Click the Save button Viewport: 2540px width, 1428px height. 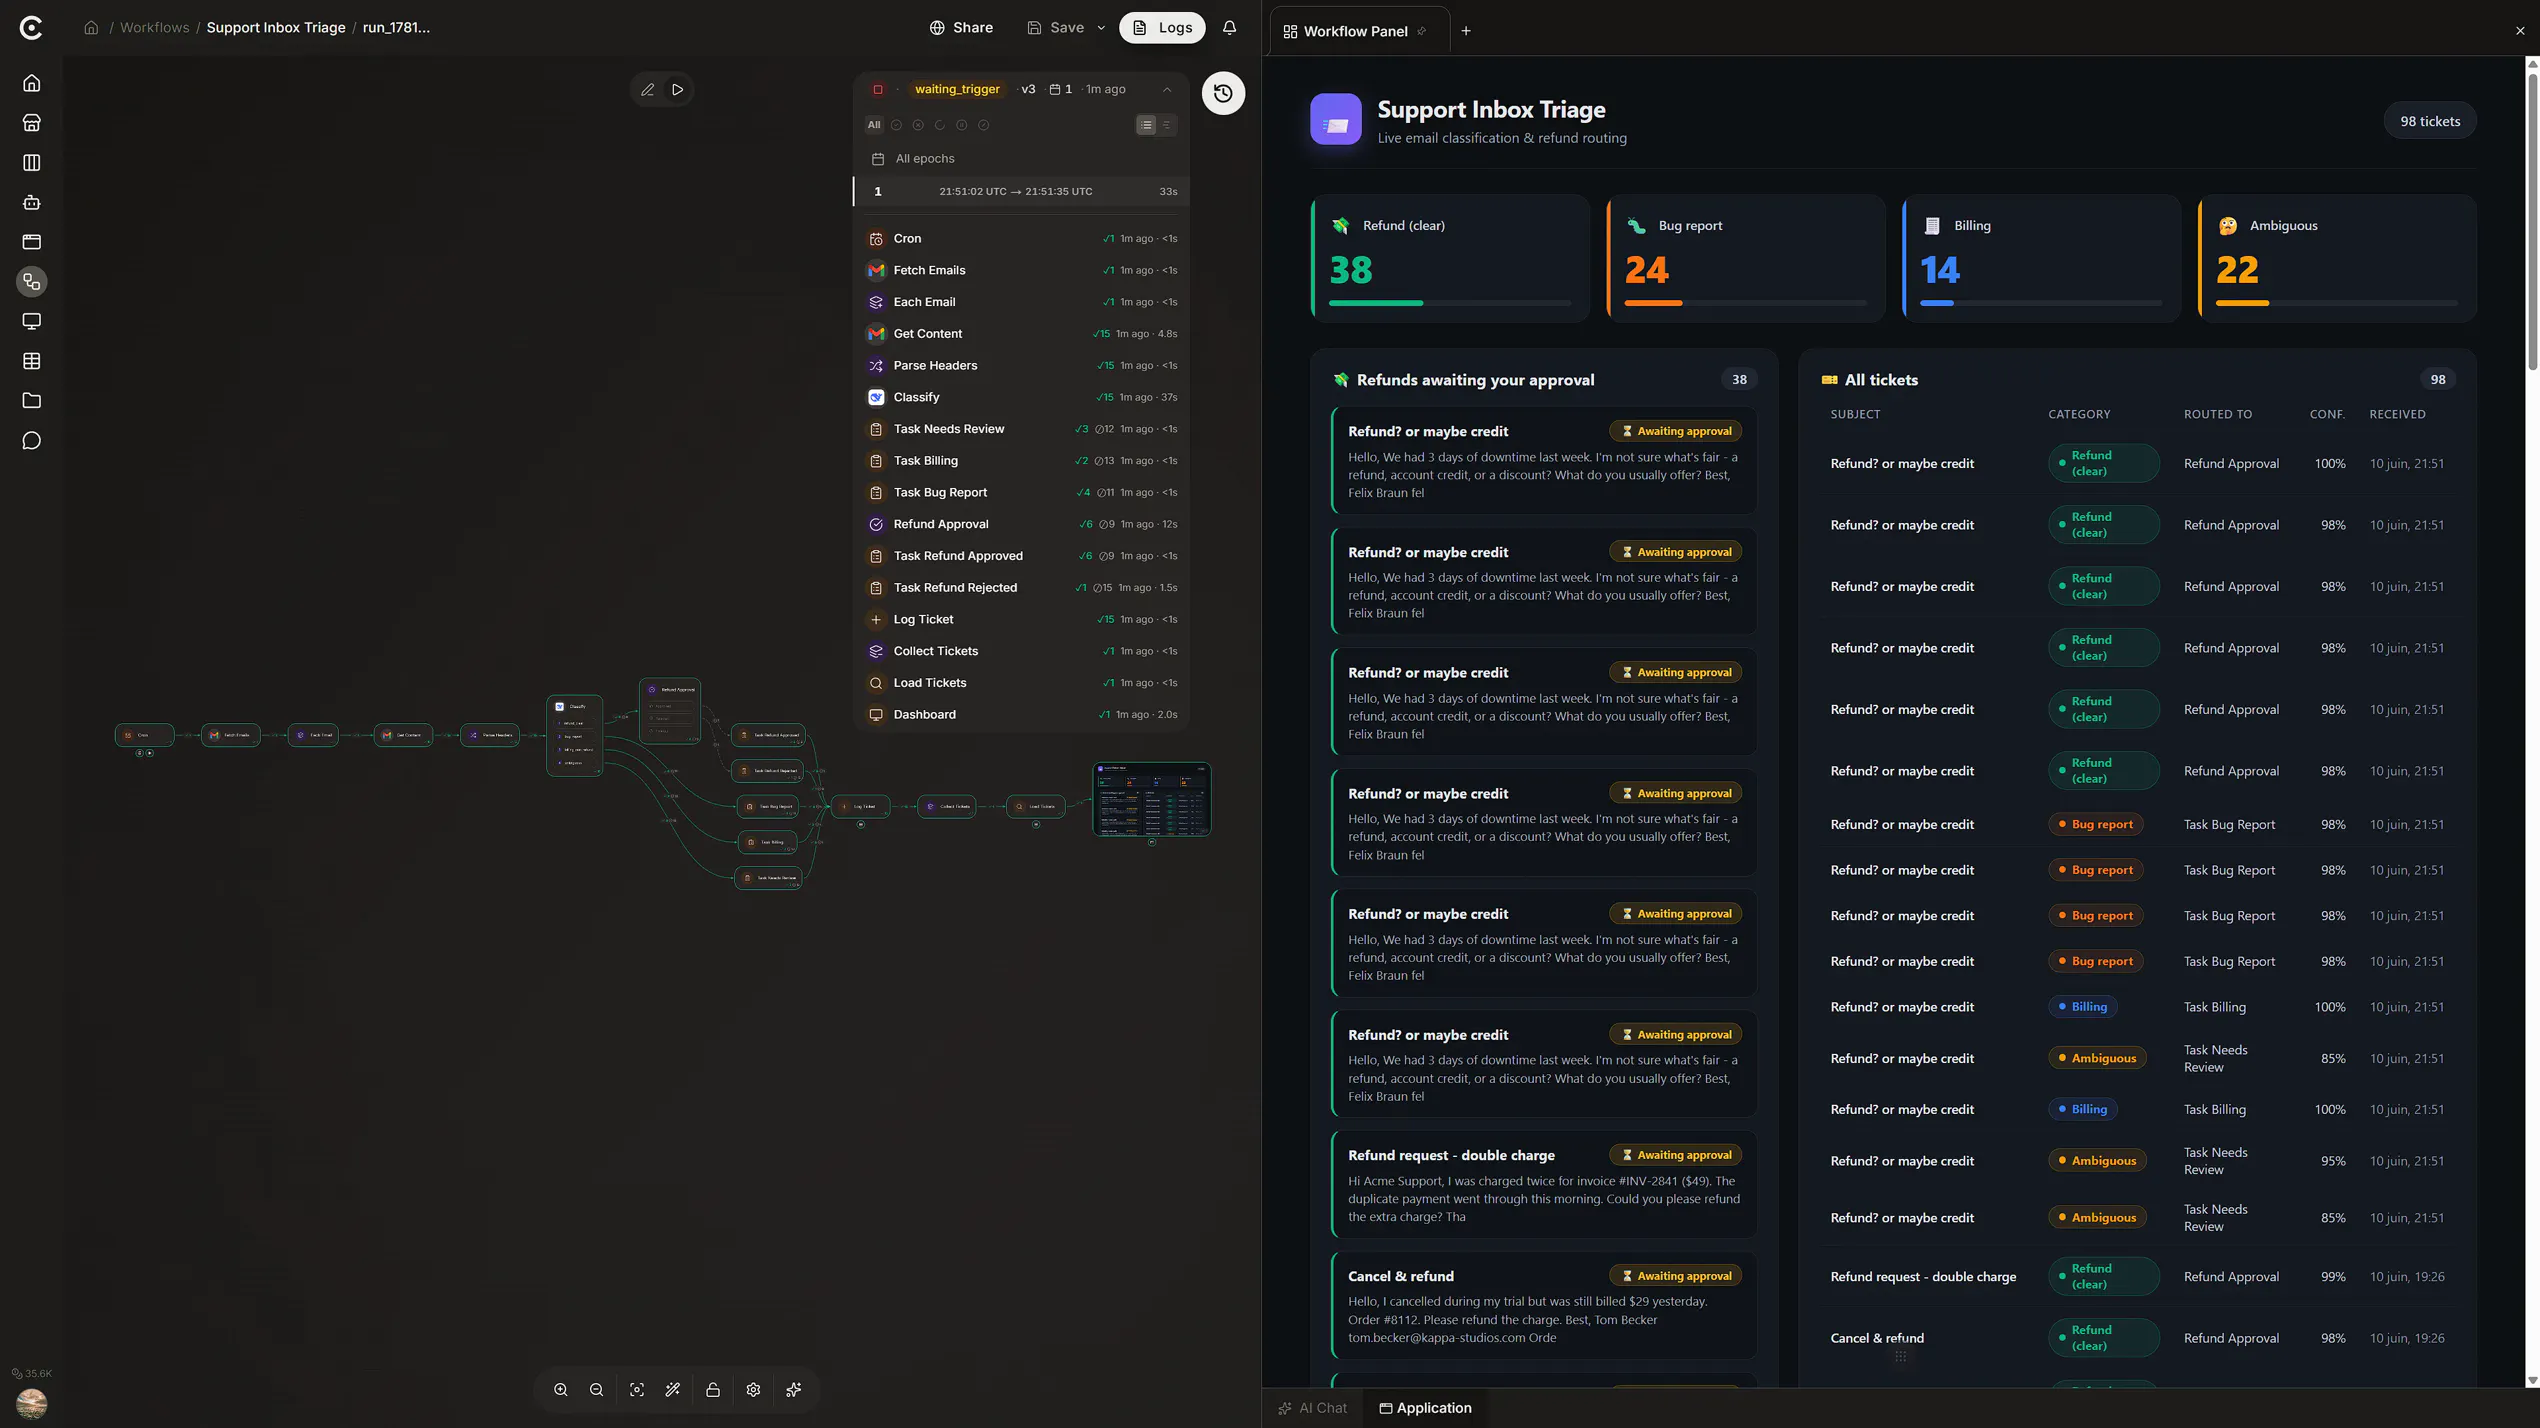1056,28
